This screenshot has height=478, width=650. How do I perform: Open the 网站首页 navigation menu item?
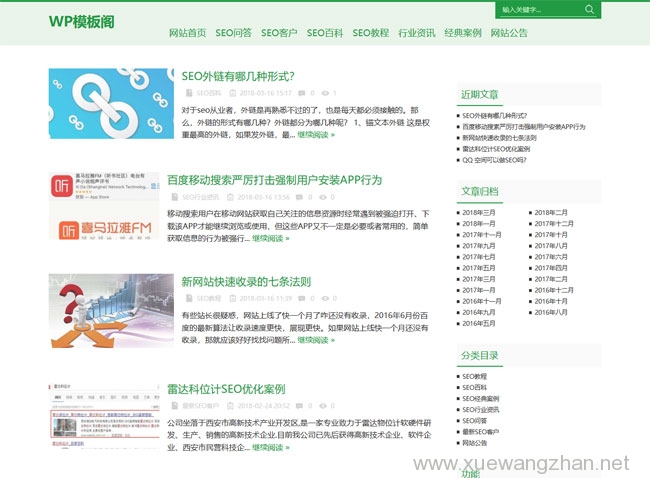pyautogui.click(x=187, y=33)
